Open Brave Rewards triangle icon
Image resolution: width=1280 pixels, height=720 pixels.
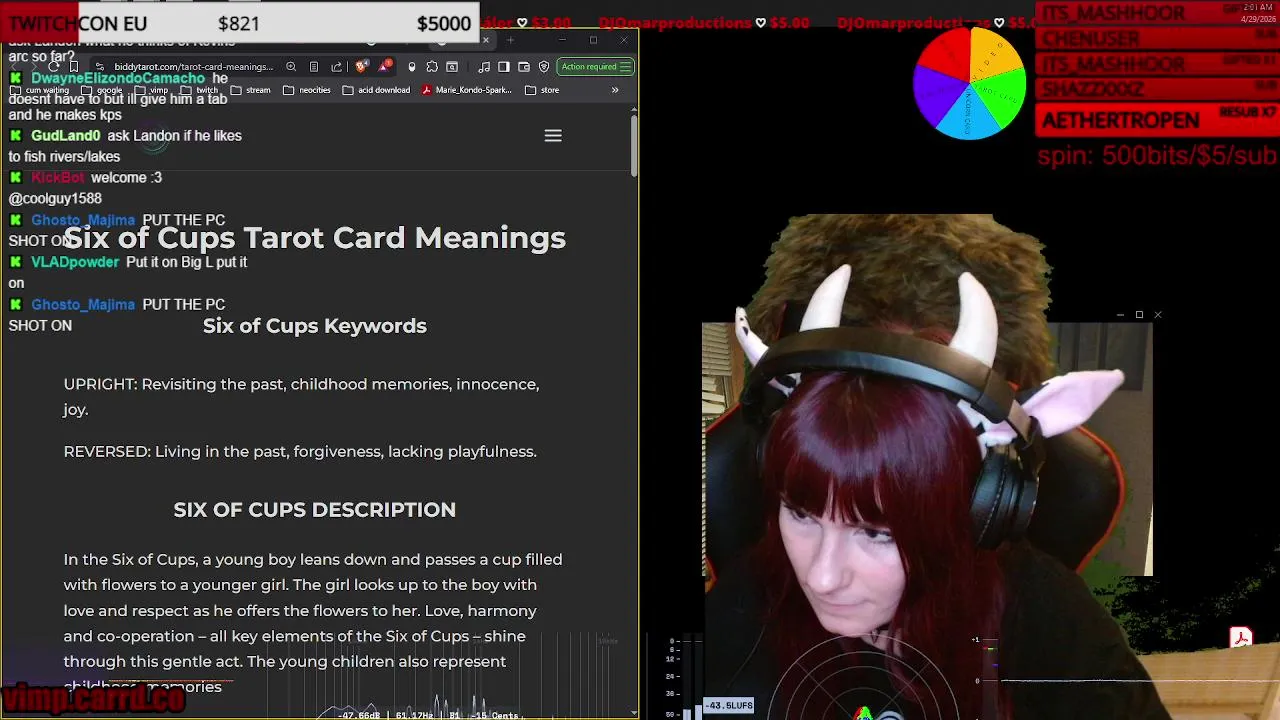(x=385, y=66)
